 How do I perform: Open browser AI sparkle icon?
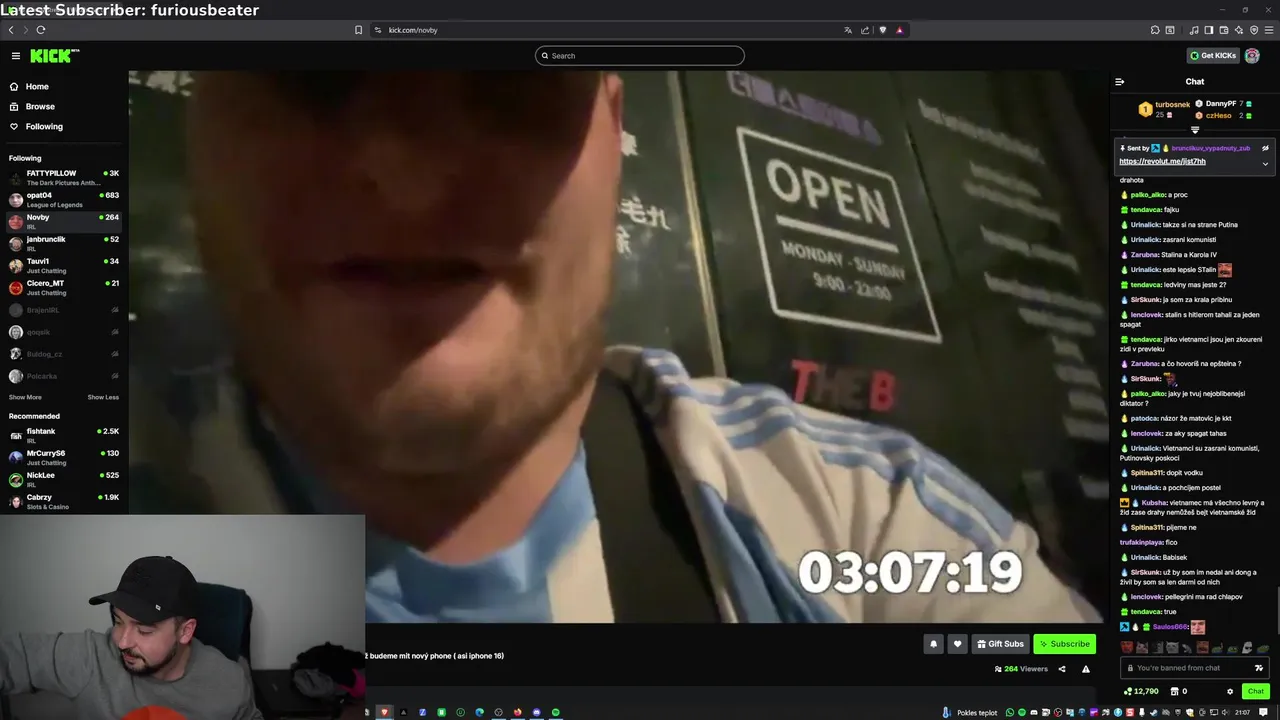pyautogui.click(x=1238, y=30)
